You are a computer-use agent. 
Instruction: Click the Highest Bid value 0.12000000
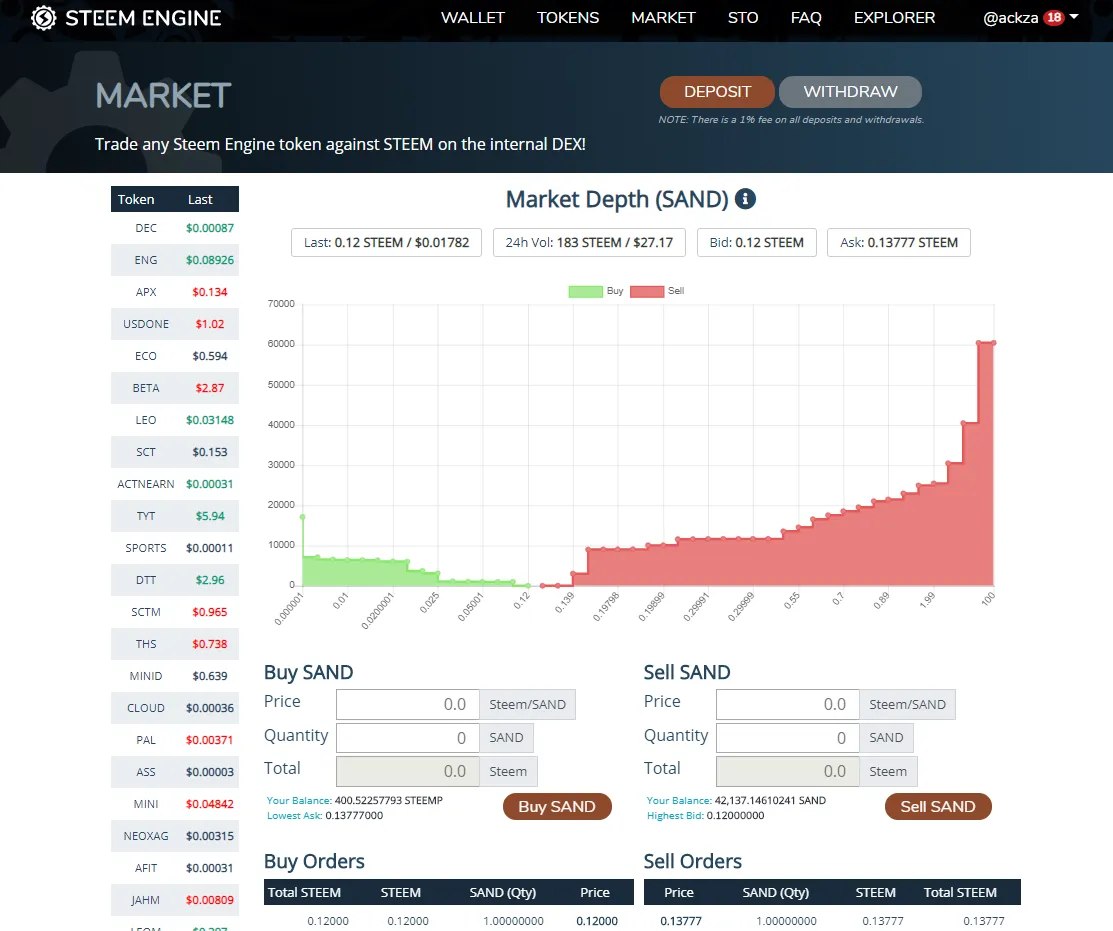[x=735, y=815]
